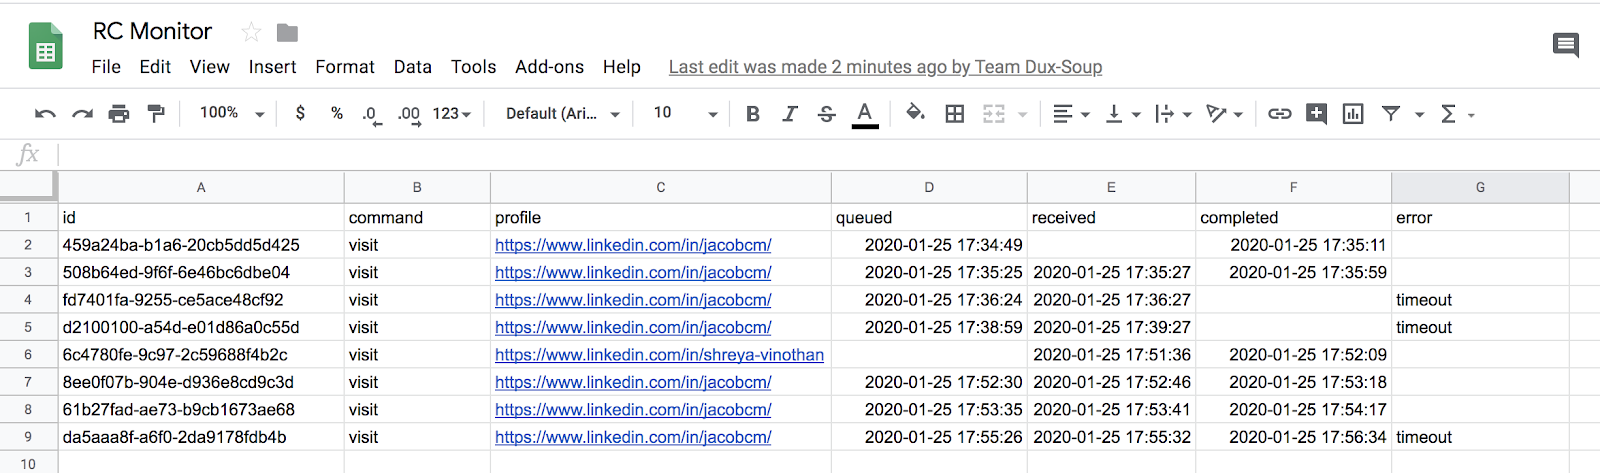Click the select-all corner box
The height and width of the screenshot is (473, 1600).
tap(28, 187)
